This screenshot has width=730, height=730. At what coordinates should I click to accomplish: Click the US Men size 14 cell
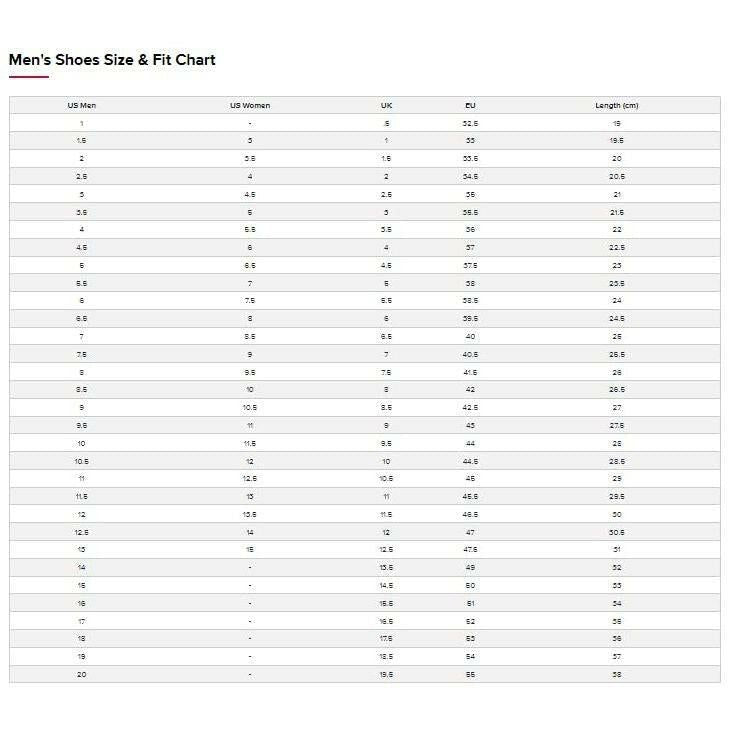82,567
